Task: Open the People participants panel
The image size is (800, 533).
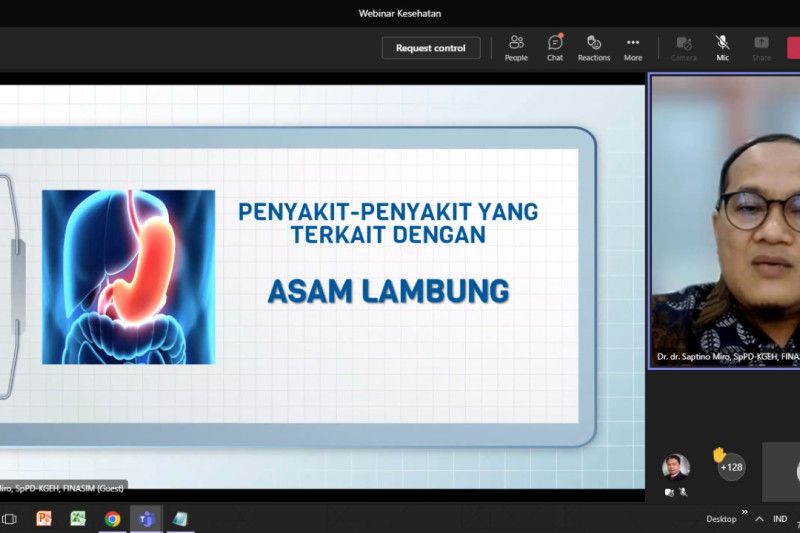Action: 516,47
